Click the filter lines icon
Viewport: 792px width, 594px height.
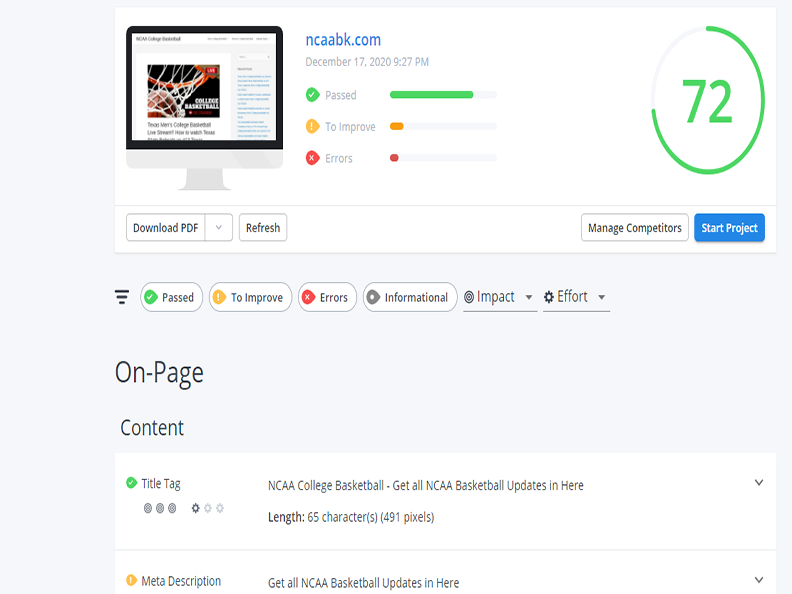pyautogui.click(x=122, y=297)
